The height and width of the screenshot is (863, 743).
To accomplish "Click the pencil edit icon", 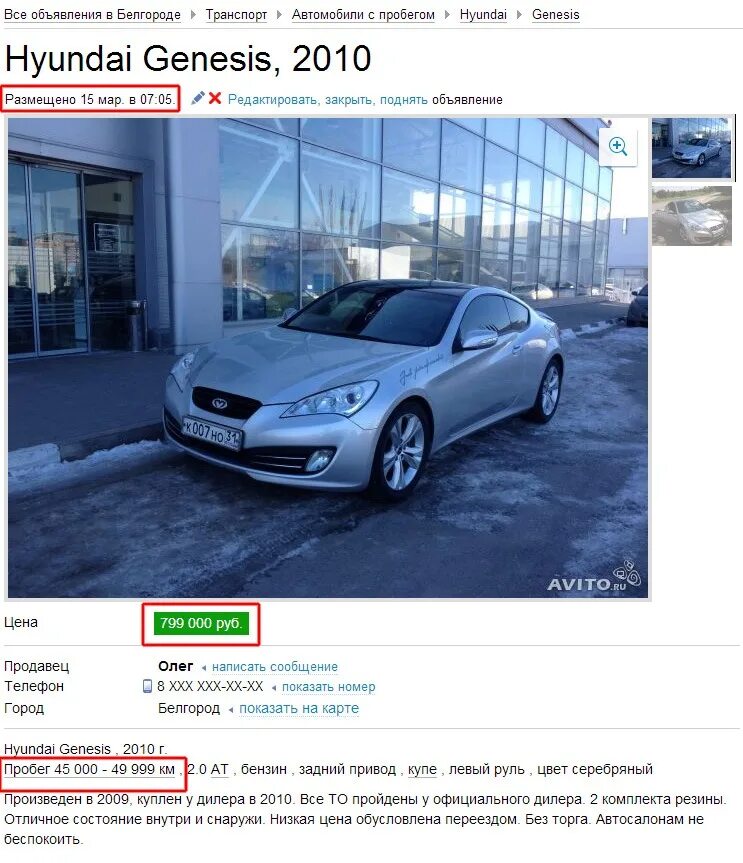I will click(198, 99).
